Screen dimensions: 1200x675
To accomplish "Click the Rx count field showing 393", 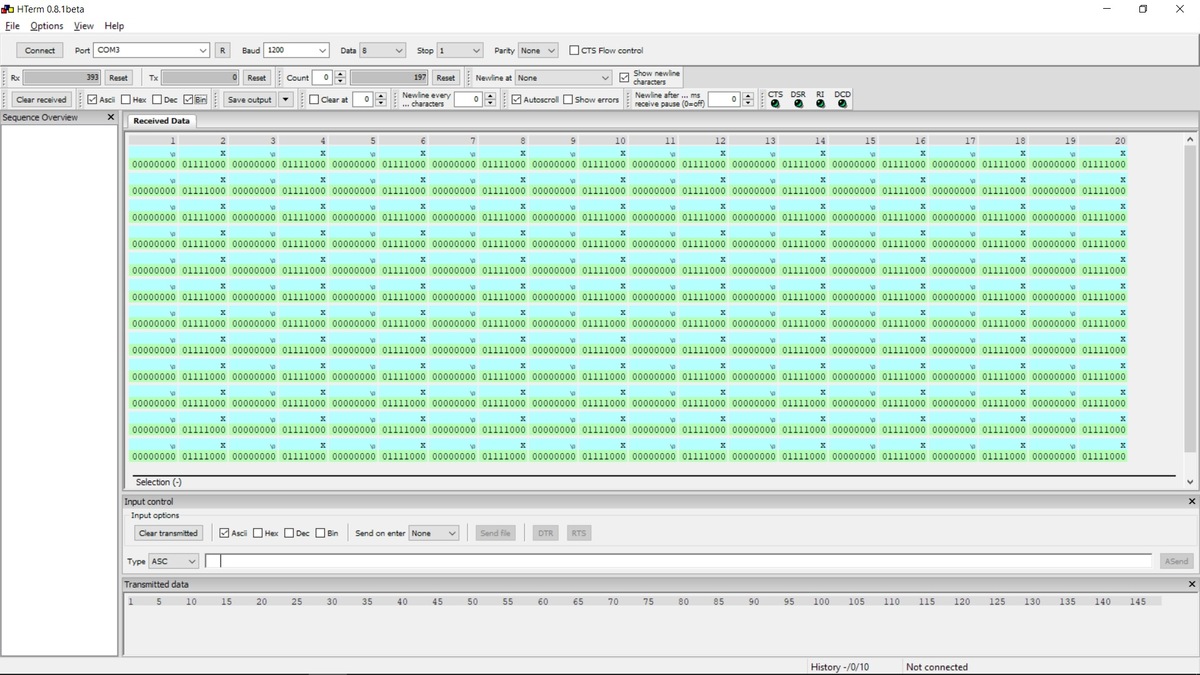I will click(x=62, y=77).
